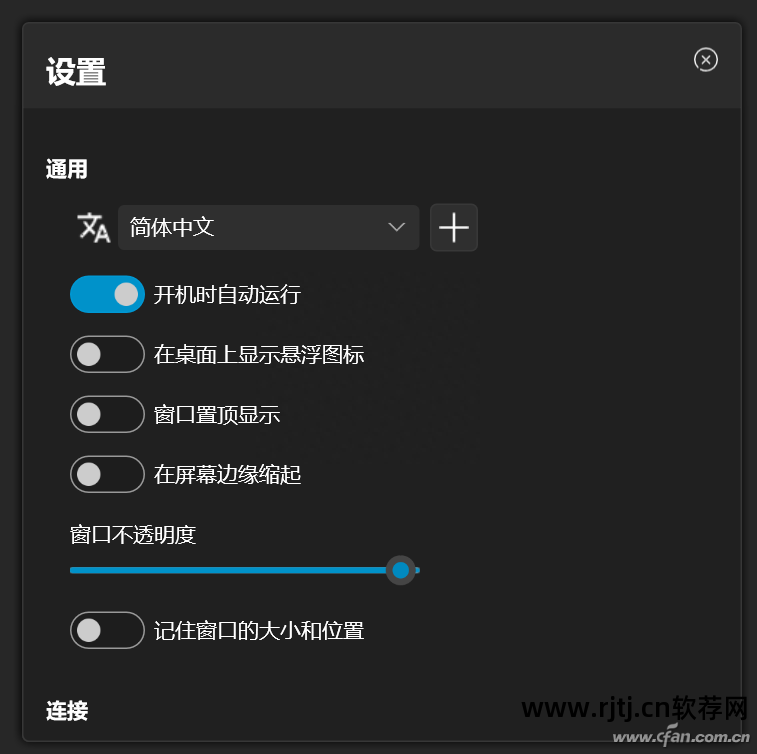Select the 连接 section heading

click(x=67, y=711)
